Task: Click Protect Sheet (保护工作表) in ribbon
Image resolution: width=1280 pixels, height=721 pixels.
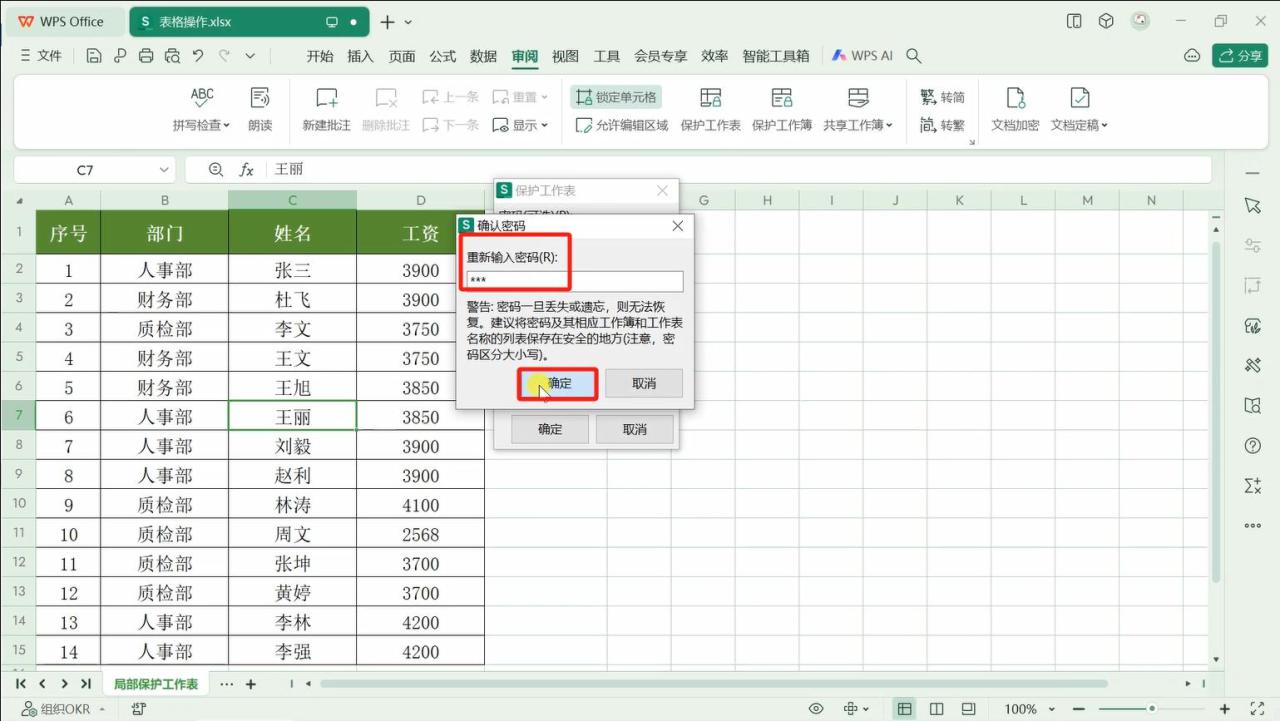Action: 710,108
